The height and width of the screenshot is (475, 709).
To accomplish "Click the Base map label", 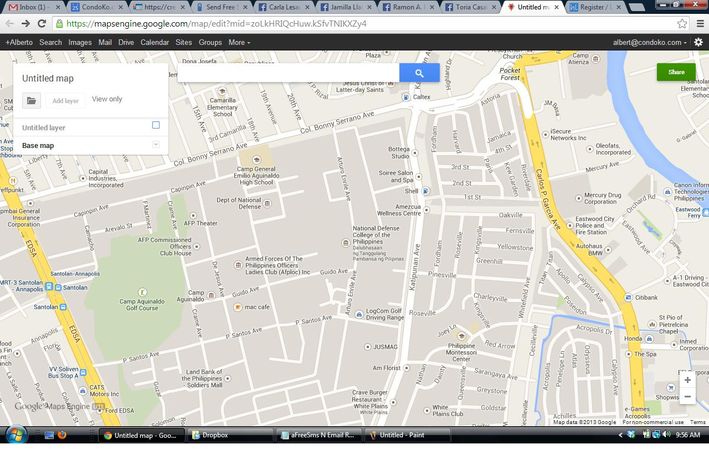I will tap(38, 146).
